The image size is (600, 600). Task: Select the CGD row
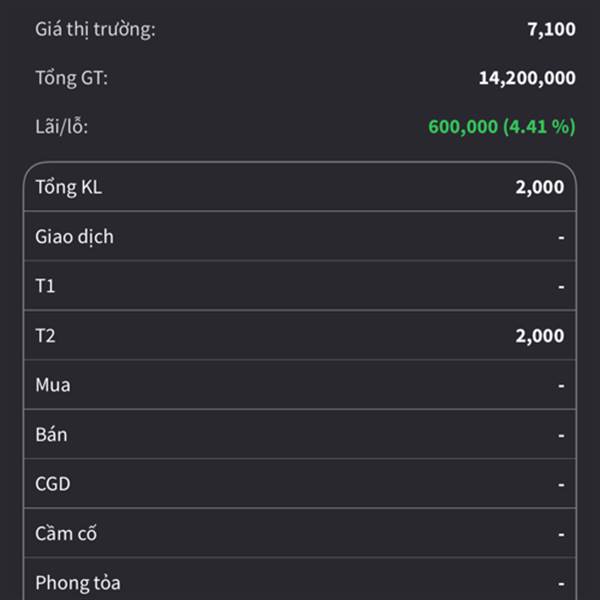300,484
